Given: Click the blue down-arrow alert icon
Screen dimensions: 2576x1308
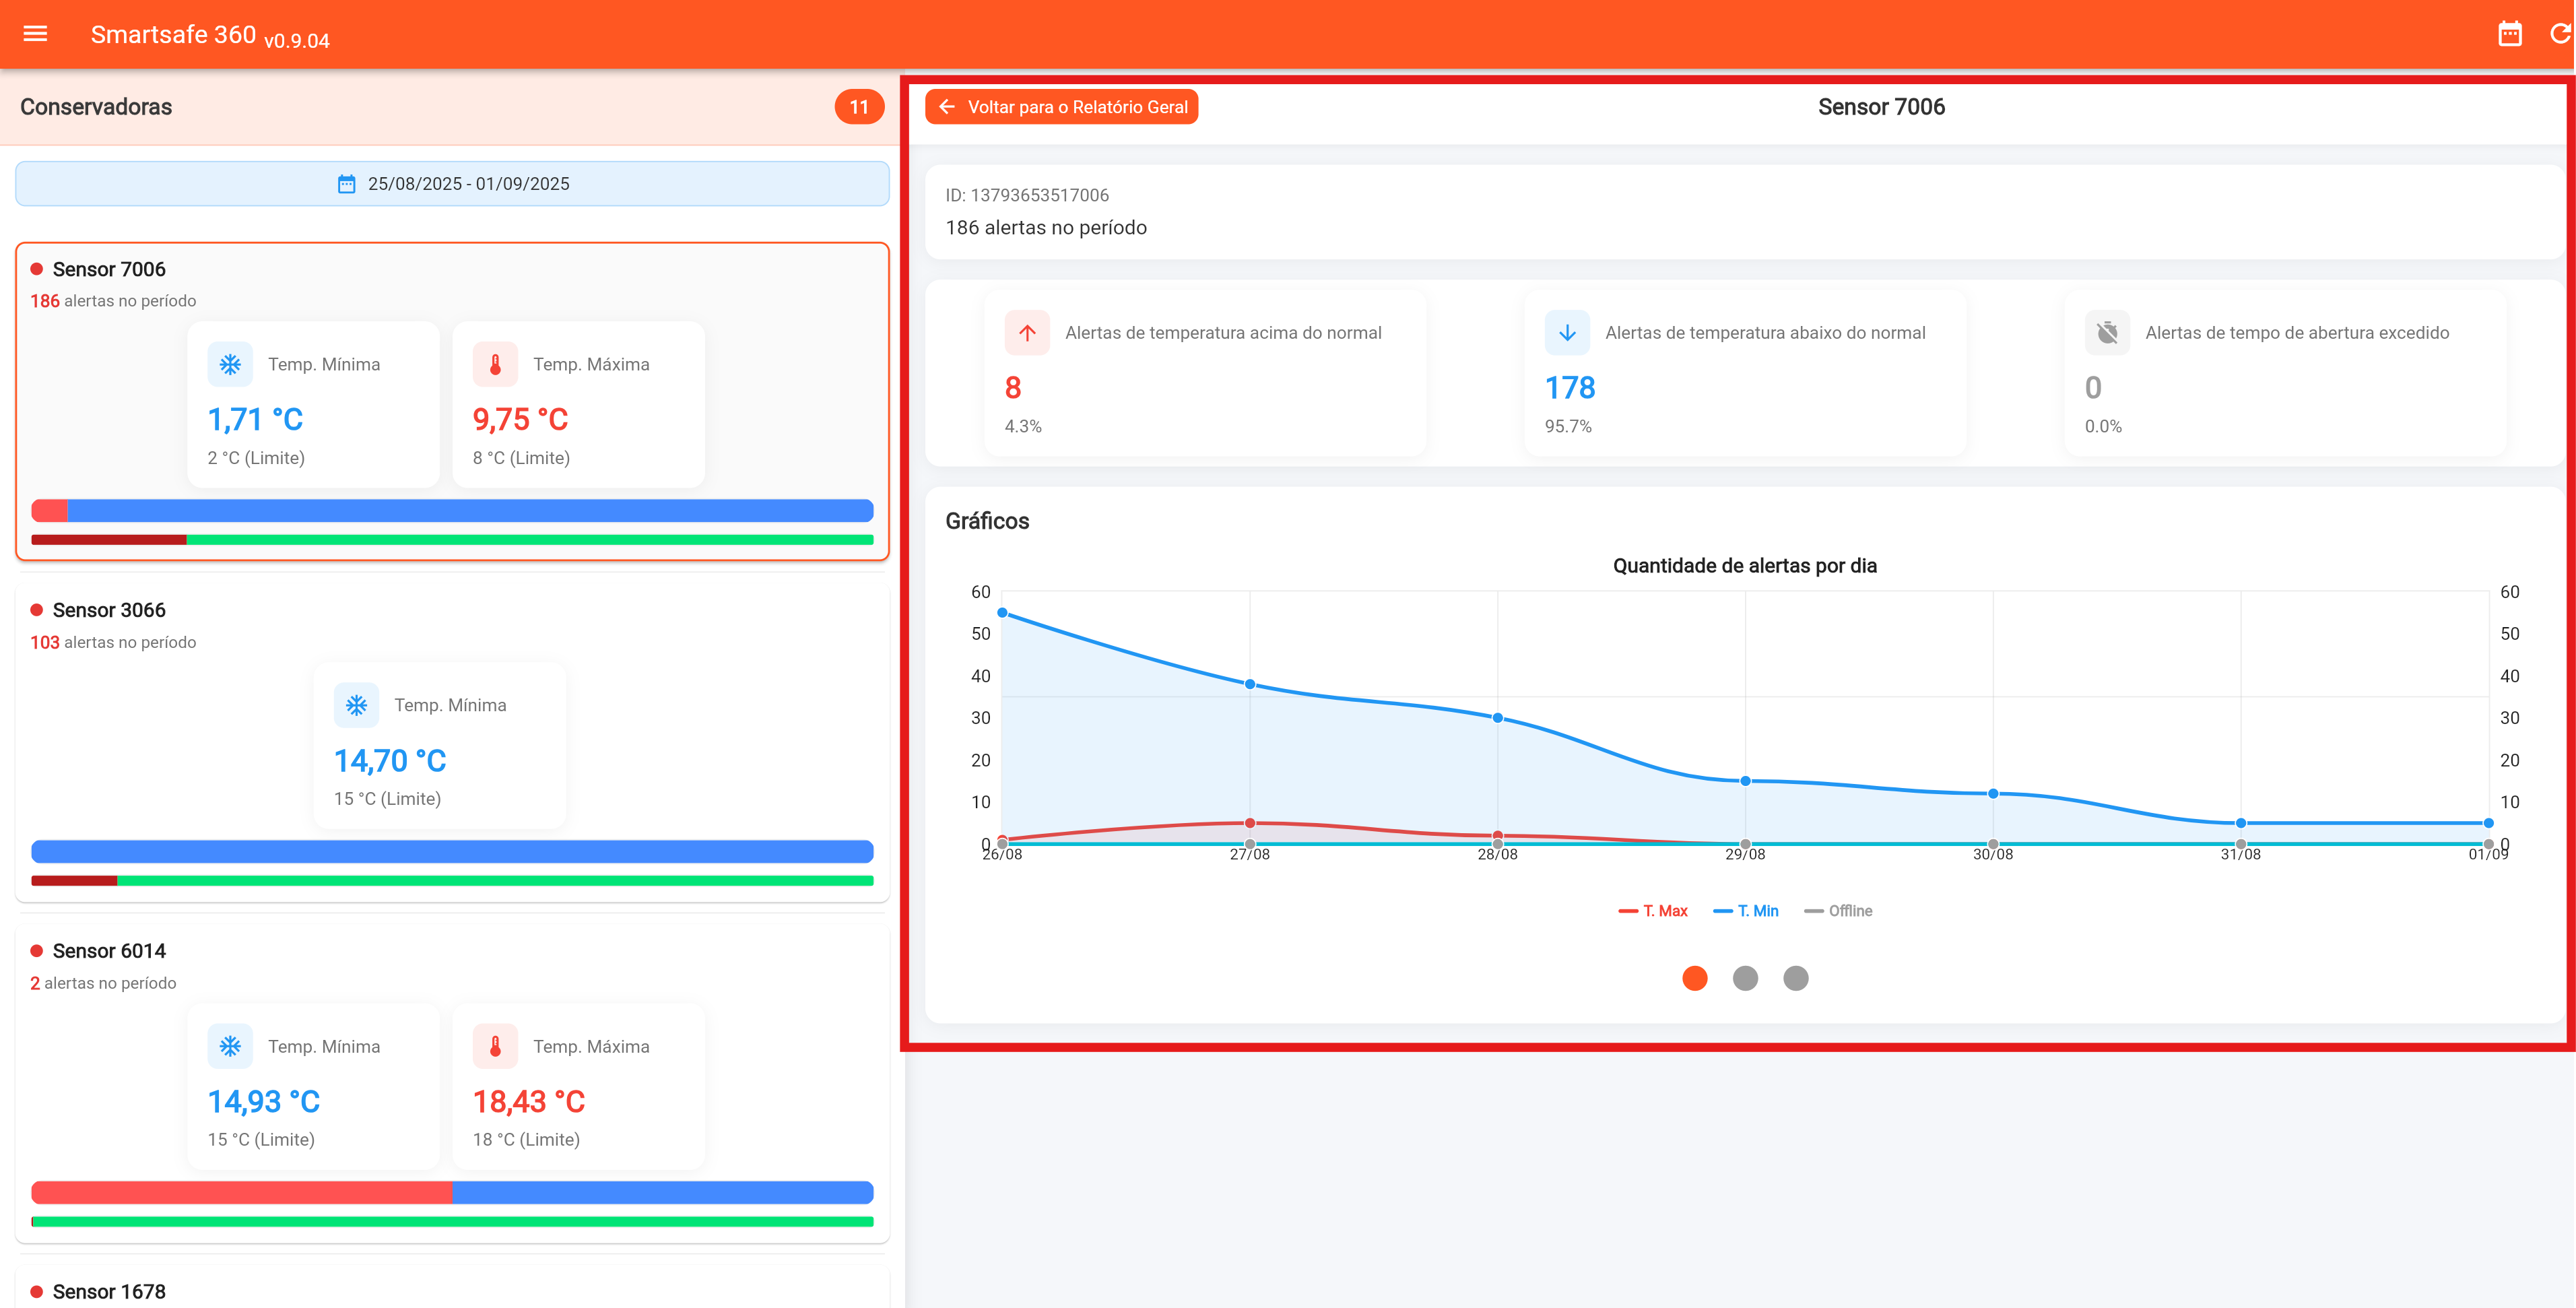Looking at the screenshot, I should coord(1567,333).
